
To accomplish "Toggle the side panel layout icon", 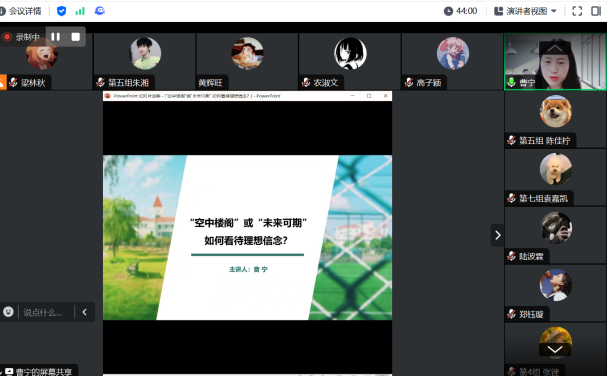I will 596,11.
